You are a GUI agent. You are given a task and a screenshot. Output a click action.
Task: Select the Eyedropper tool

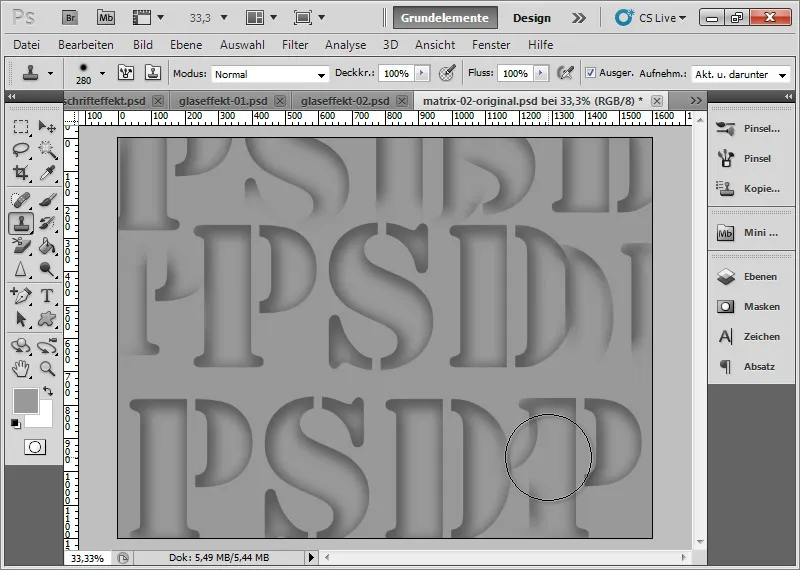[47, 173]
